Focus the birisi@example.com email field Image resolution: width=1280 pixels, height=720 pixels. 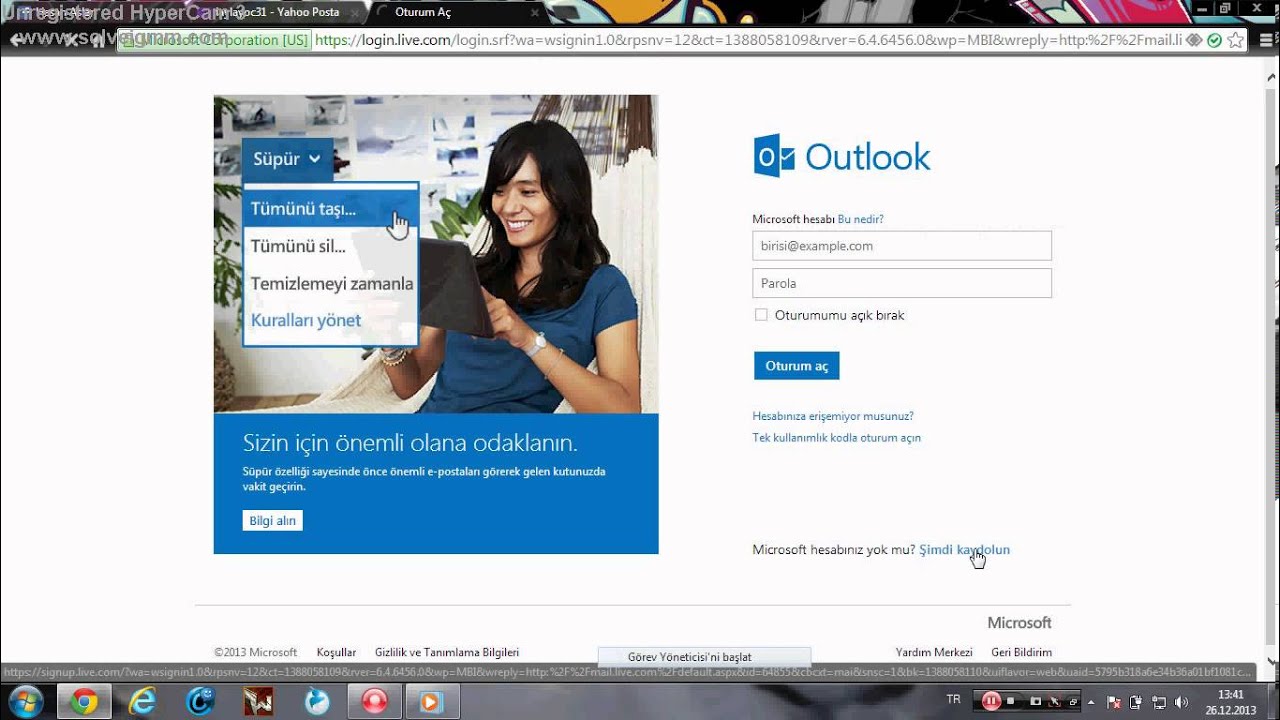pos(902,246)
